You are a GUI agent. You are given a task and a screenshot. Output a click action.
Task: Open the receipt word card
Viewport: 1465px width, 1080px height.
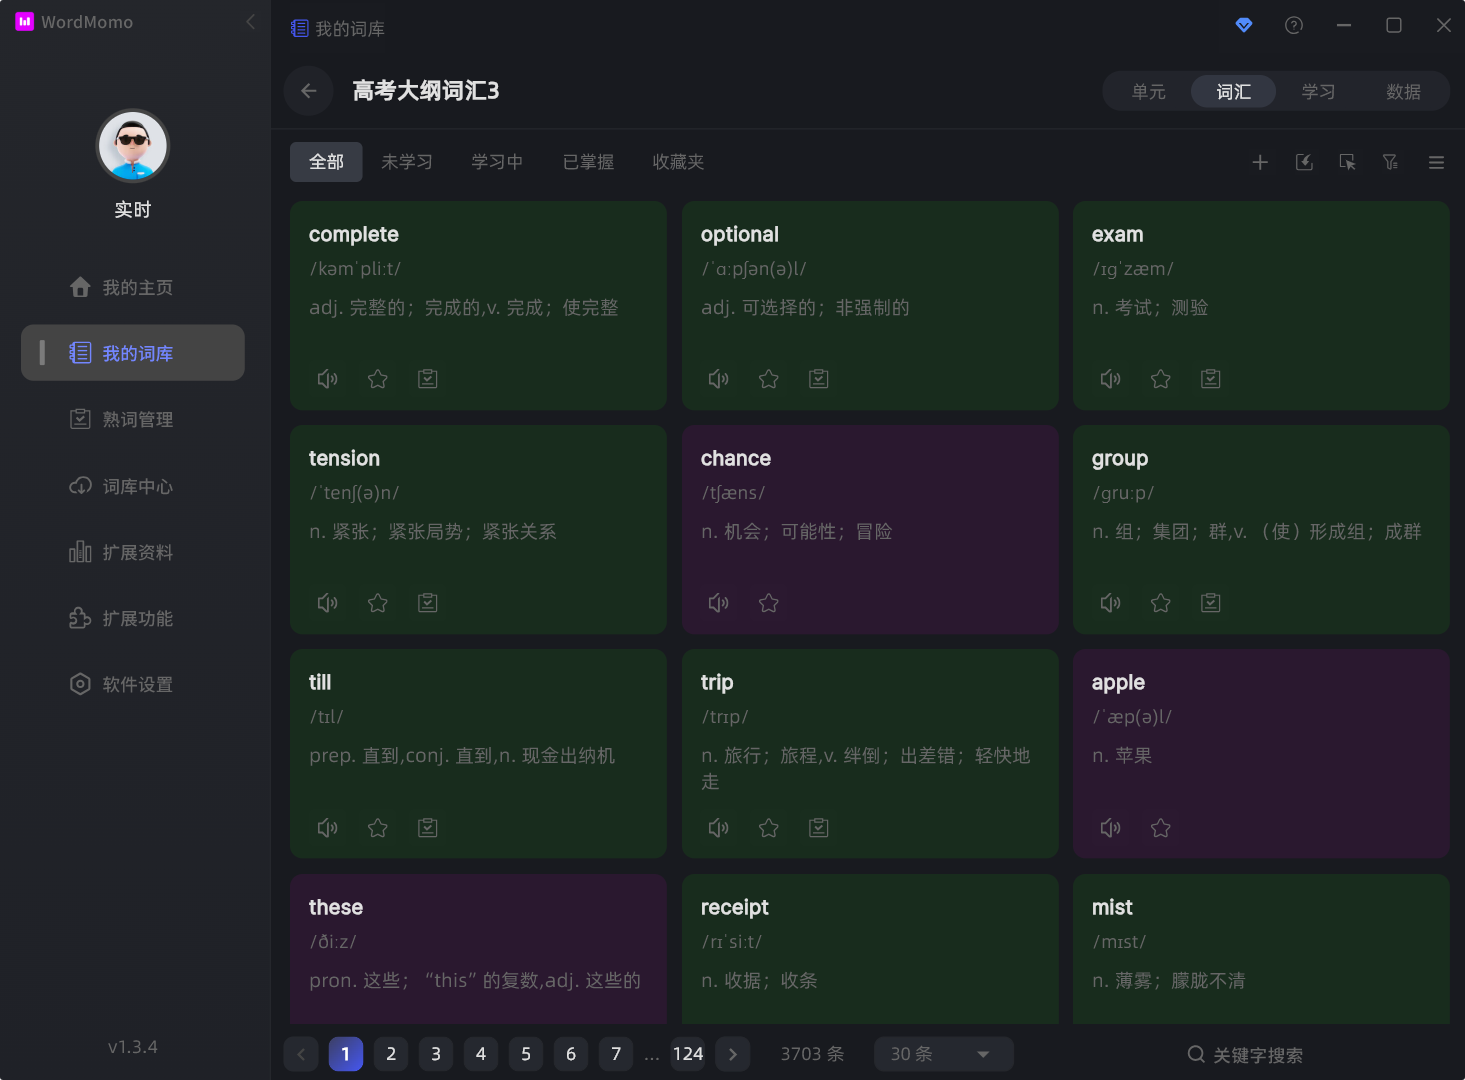pyautogui.click(x=870, y=949)
